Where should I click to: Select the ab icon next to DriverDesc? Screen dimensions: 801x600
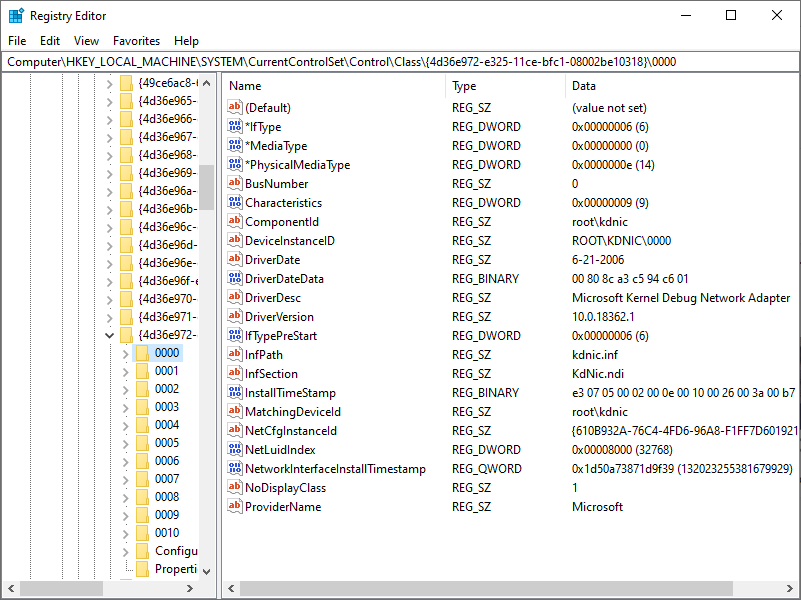234,297
